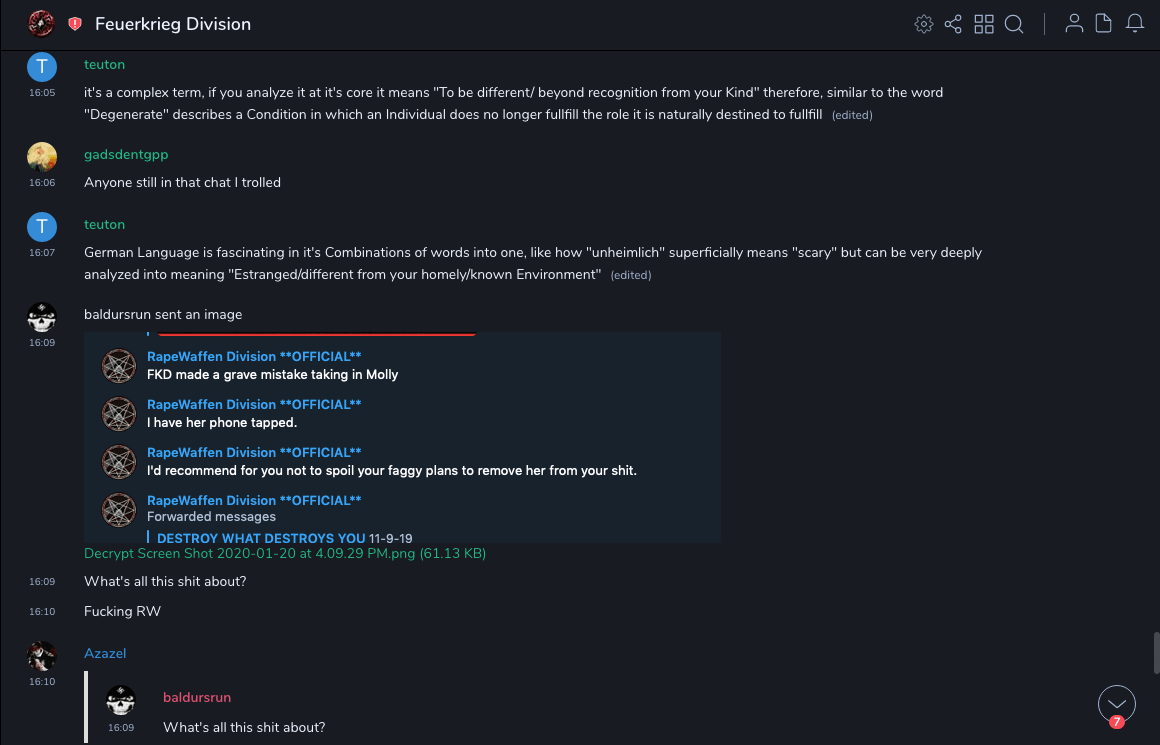Viewport: 1160px width, 745px height.
Task: Open the Decrypt Screen Shot png file link
Action: (285, 553)
